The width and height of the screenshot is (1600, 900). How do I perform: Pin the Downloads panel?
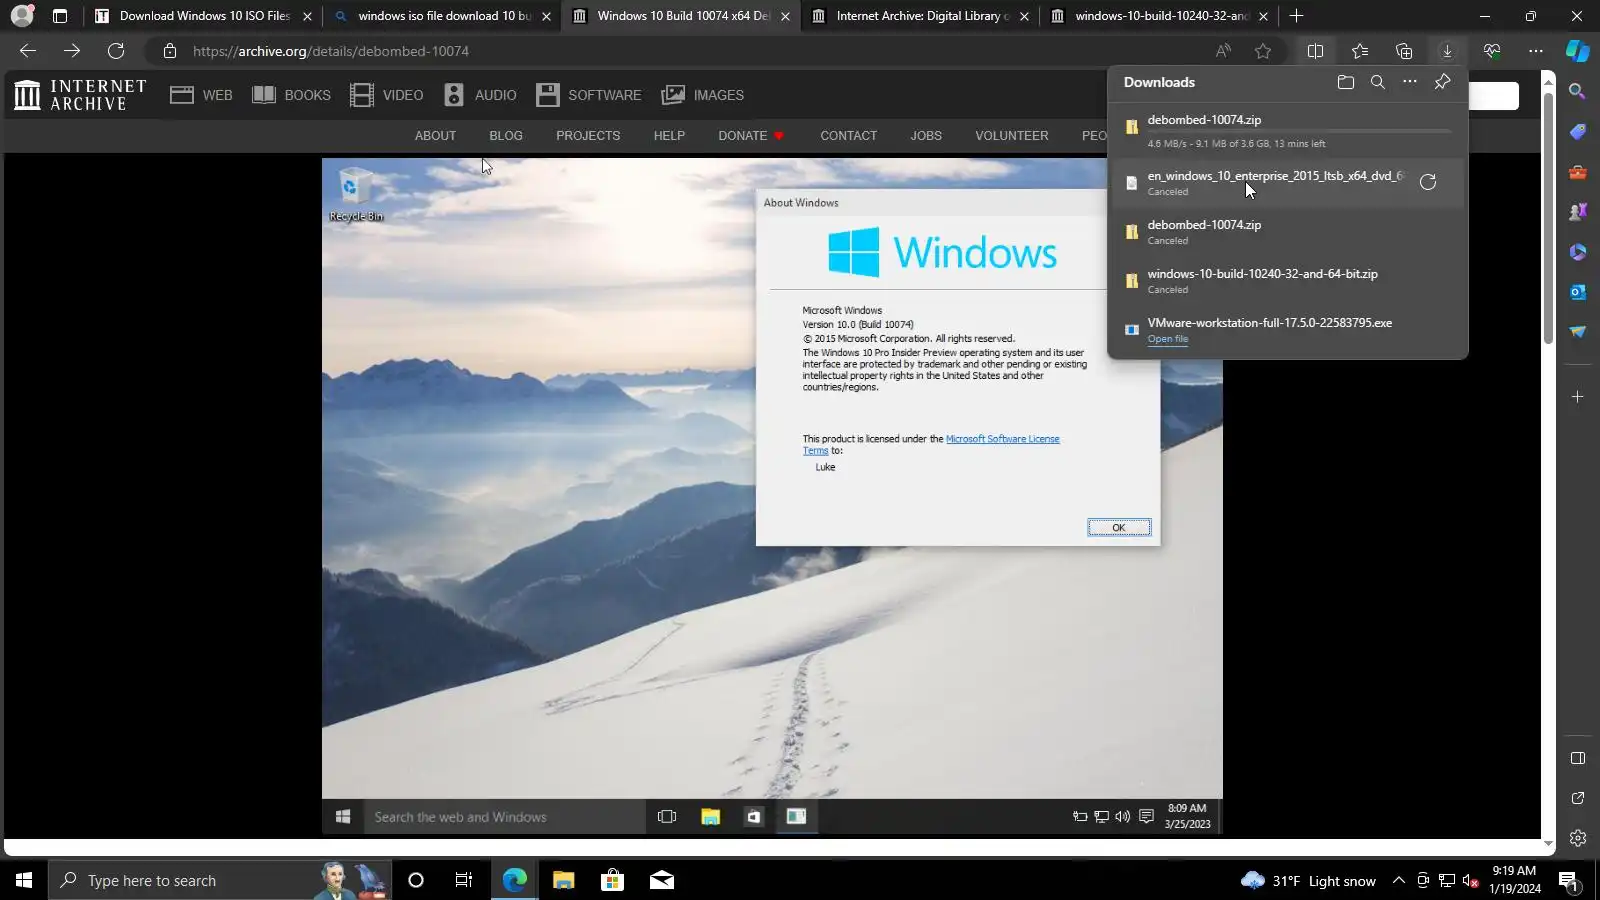coord(1442,82)
